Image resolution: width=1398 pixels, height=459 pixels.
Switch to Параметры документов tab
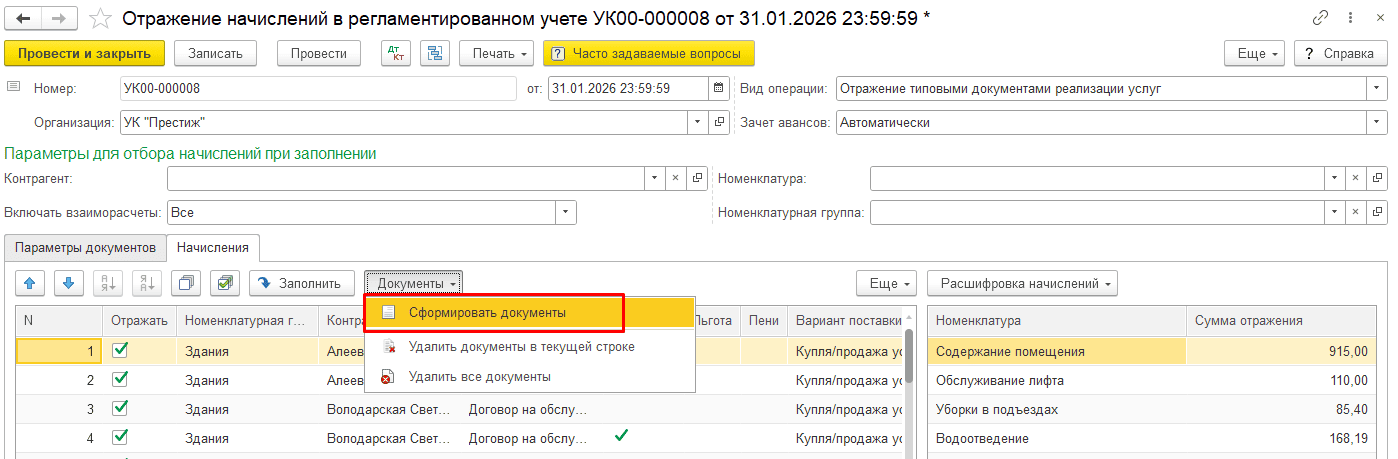(85, 247)
